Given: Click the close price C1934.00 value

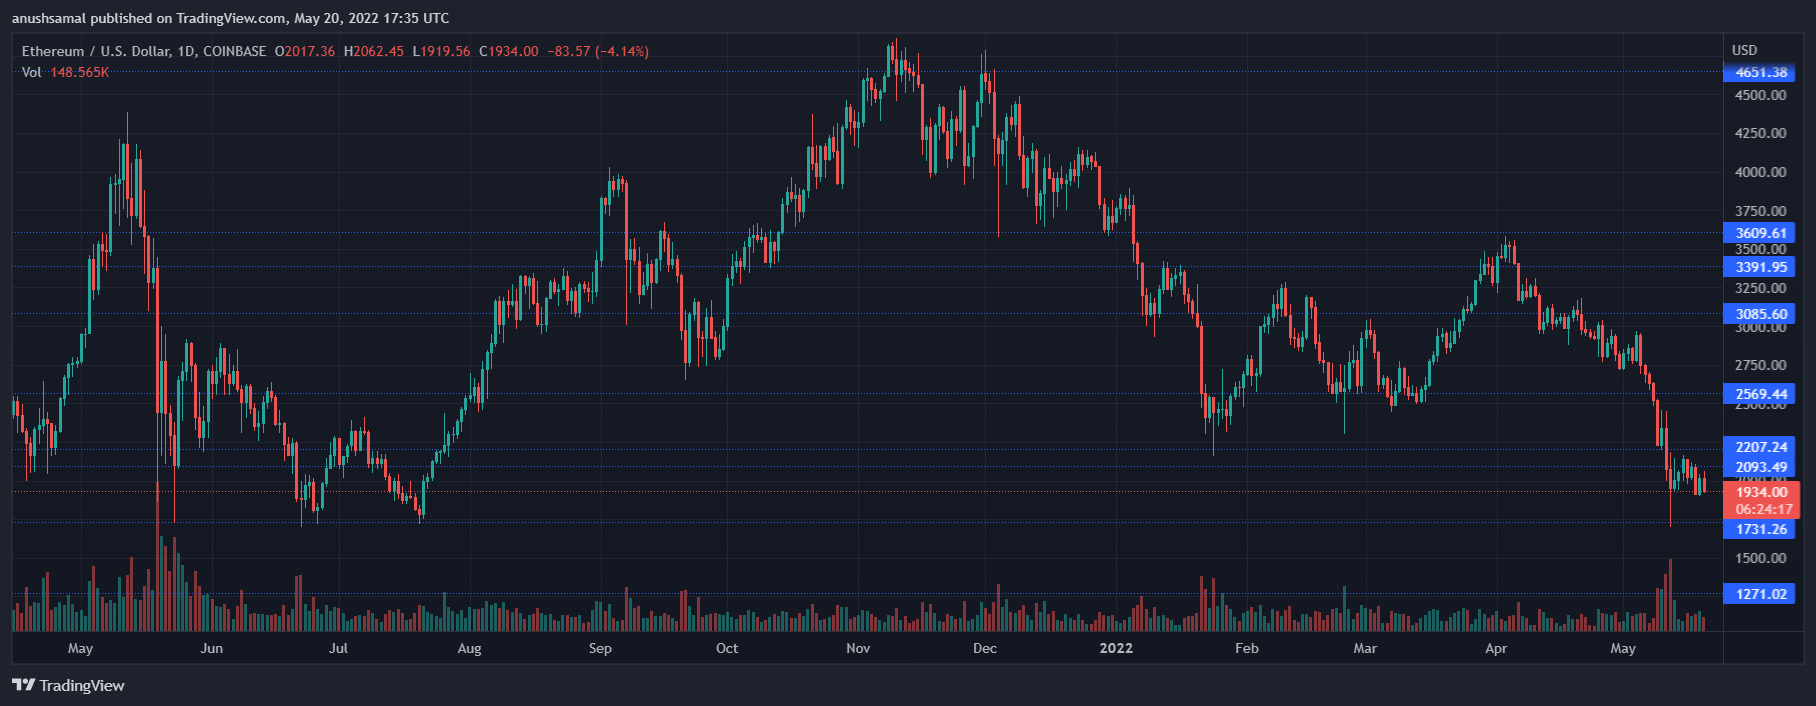Looking at the screenshot, I should tap(509, 51).
